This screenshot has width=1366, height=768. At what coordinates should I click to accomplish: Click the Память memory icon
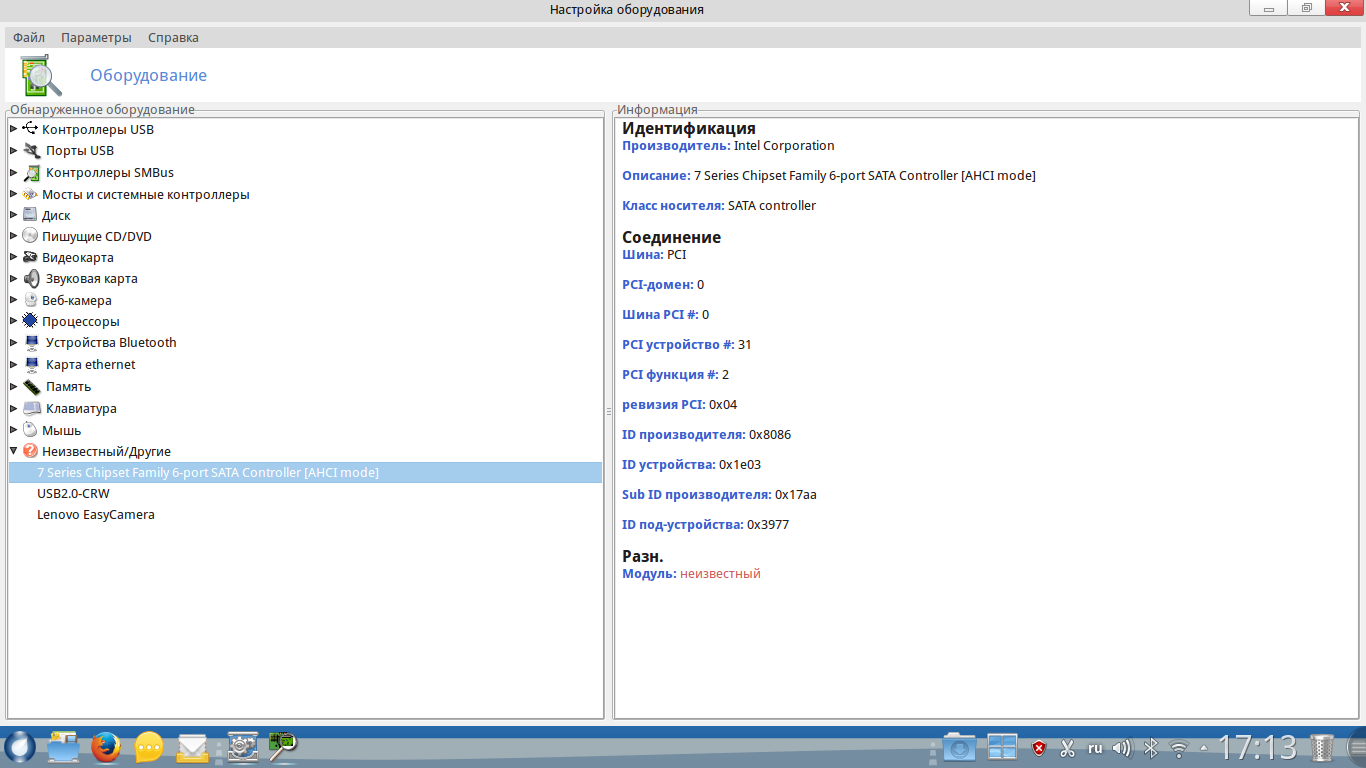pos(31,387)
